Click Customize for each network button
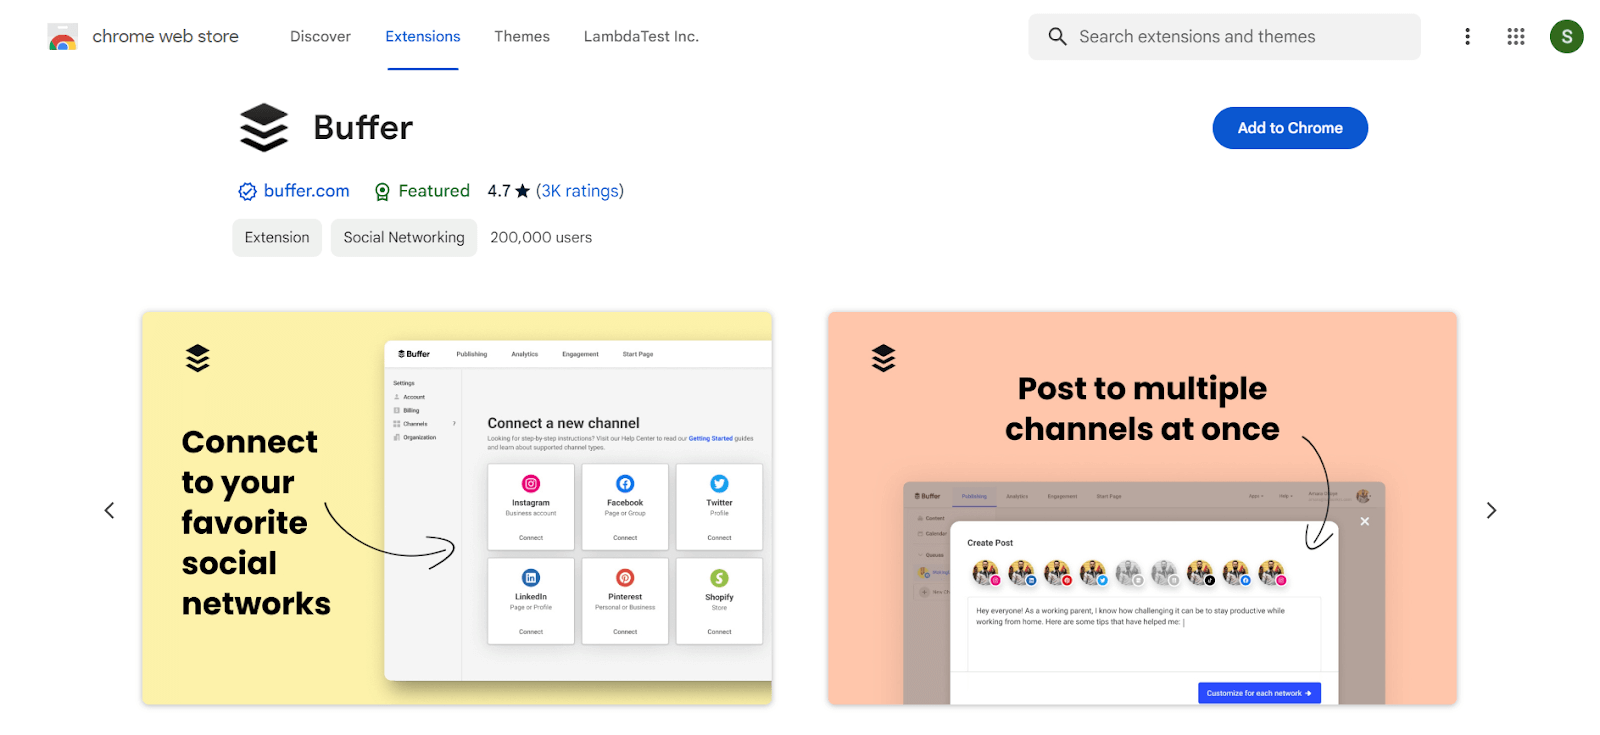 pyautogui.click(x=1259, y=693)
